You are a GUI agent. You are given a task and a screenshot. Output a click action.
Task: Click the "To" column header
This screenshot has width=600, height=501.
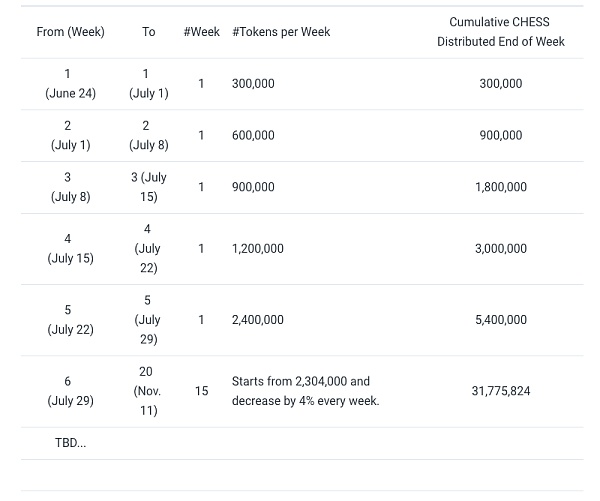pos(148,32)
